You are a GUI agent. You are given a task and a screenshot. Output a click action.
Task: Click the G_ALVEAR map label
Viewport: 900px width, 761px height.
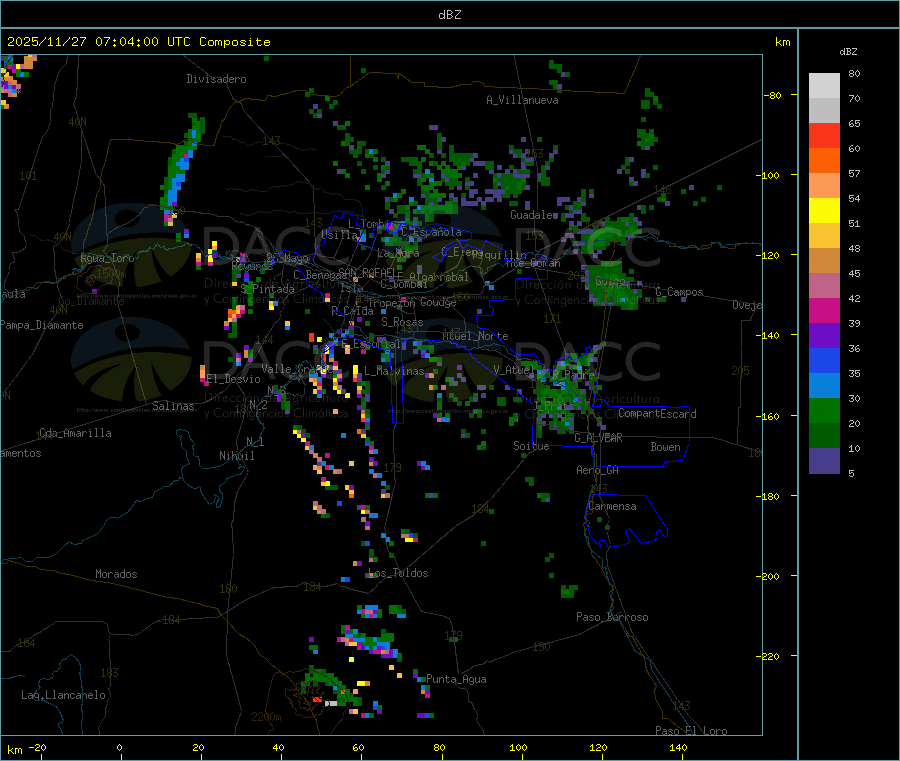[598, 438]
